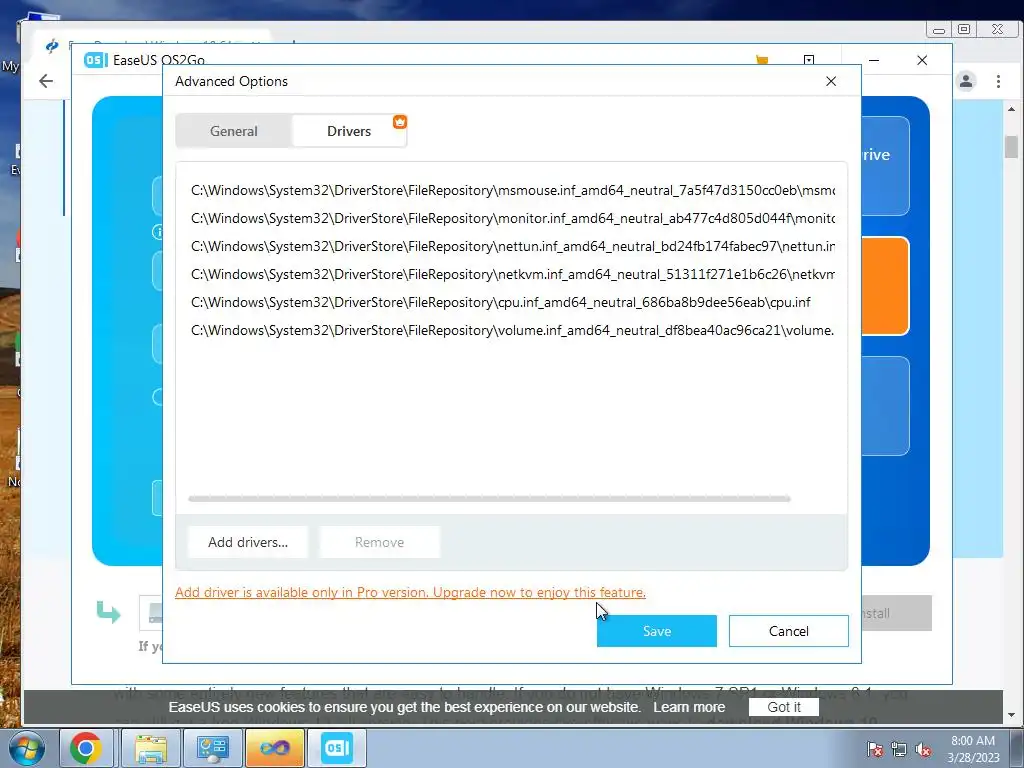Open File Explorer from the taskbar
Image resolution: width=1024 pixels, height=768 pixels.
point(150,748)
